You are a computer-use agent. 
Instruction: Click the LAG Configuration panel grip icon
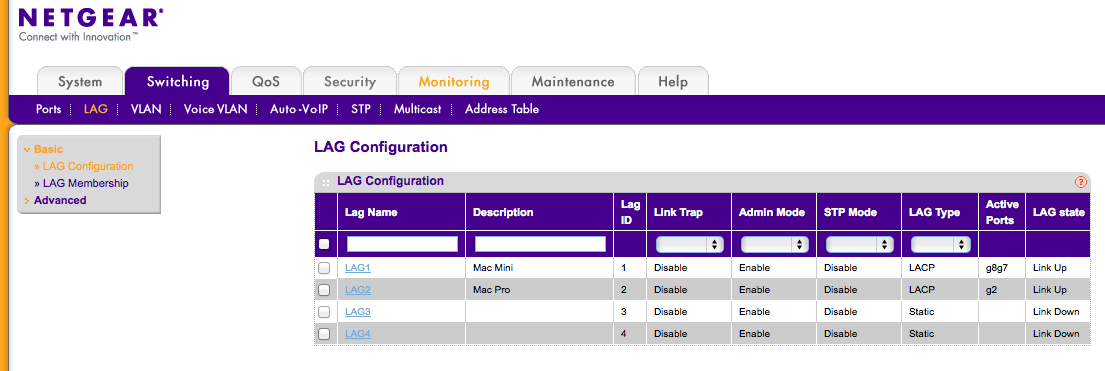326,183
